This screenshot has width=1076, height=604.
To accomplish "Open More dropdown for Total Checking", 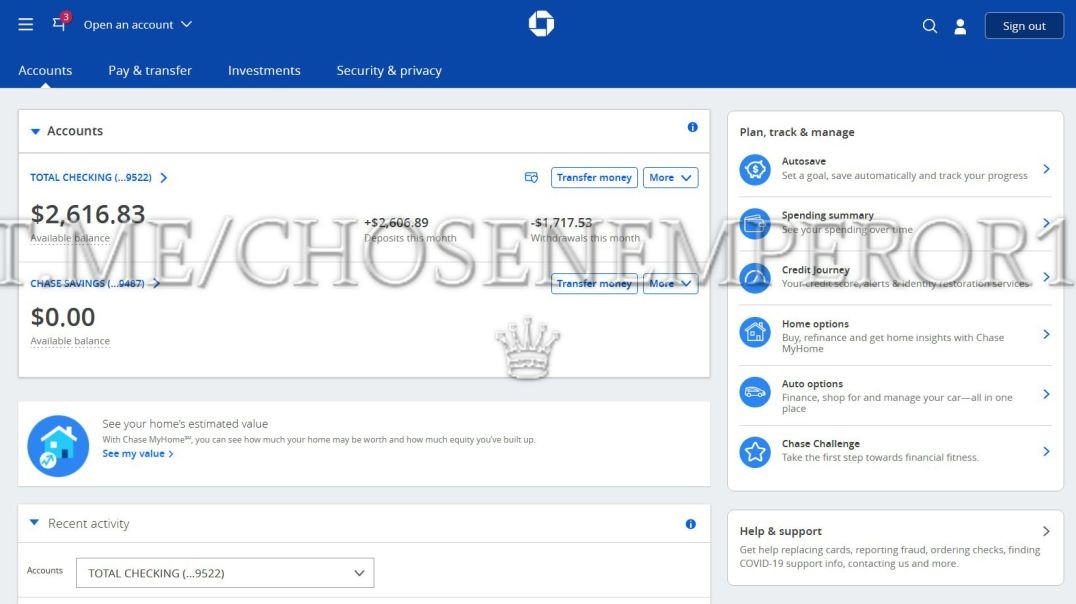I will pos(670,178).
